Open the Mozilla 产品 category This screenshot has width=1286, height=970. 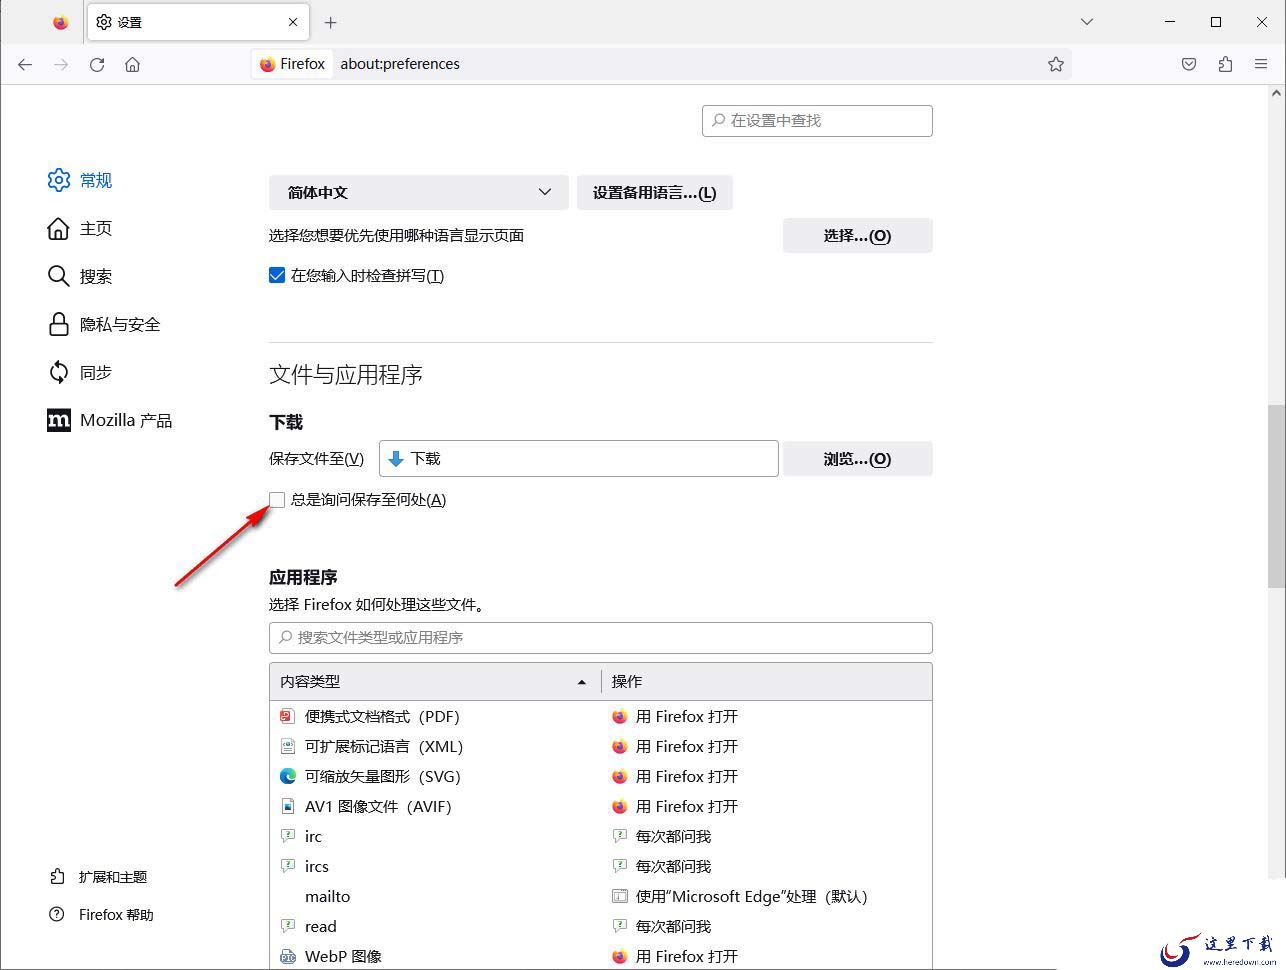coord(110,420)
